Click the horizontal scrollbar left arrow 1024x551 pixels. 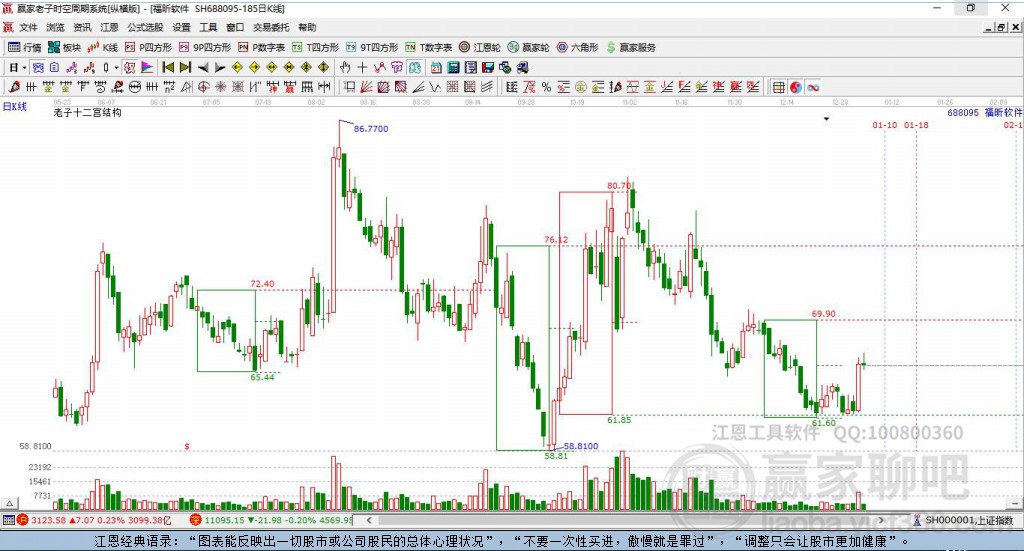[369, 520]
